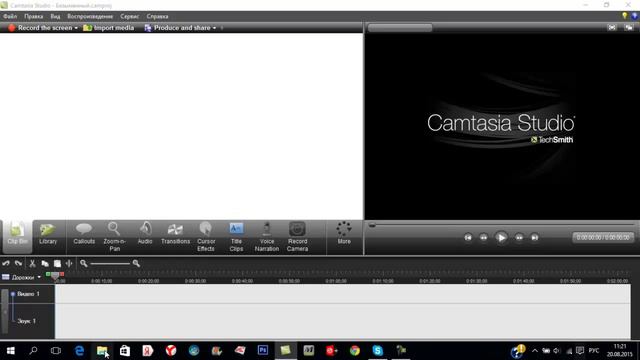Open the Сервис menu
The height and width of the screenshot is (360, 640).
(x=130, y=16)
